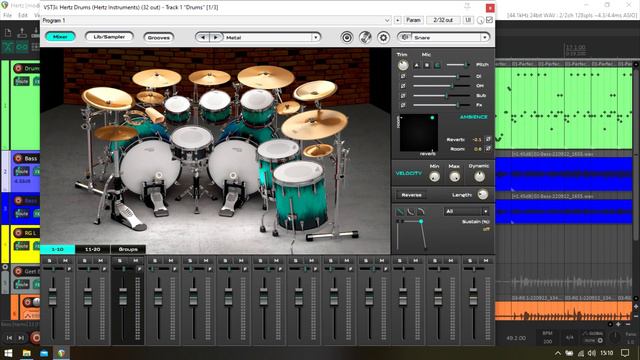Select the concave envelope curve icon
The width and height of the screenshot is (640, 360).
[410, 211]
